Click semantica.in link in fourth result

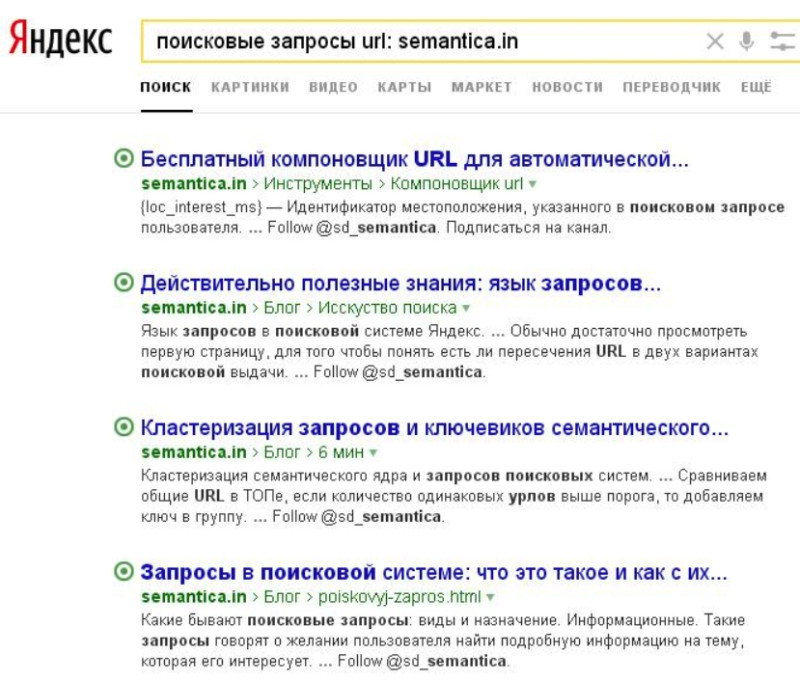click(194, 597)
